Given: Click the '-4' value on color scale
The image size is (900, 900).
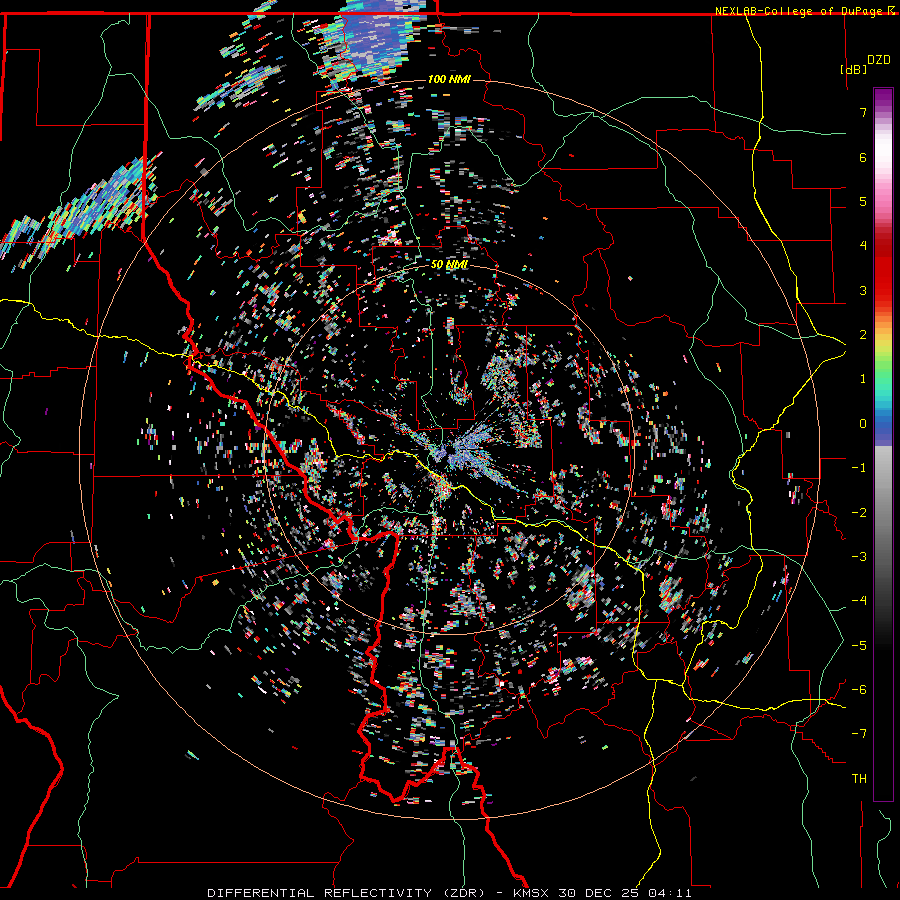Looking at the screenshot, I should click(859, 601).
